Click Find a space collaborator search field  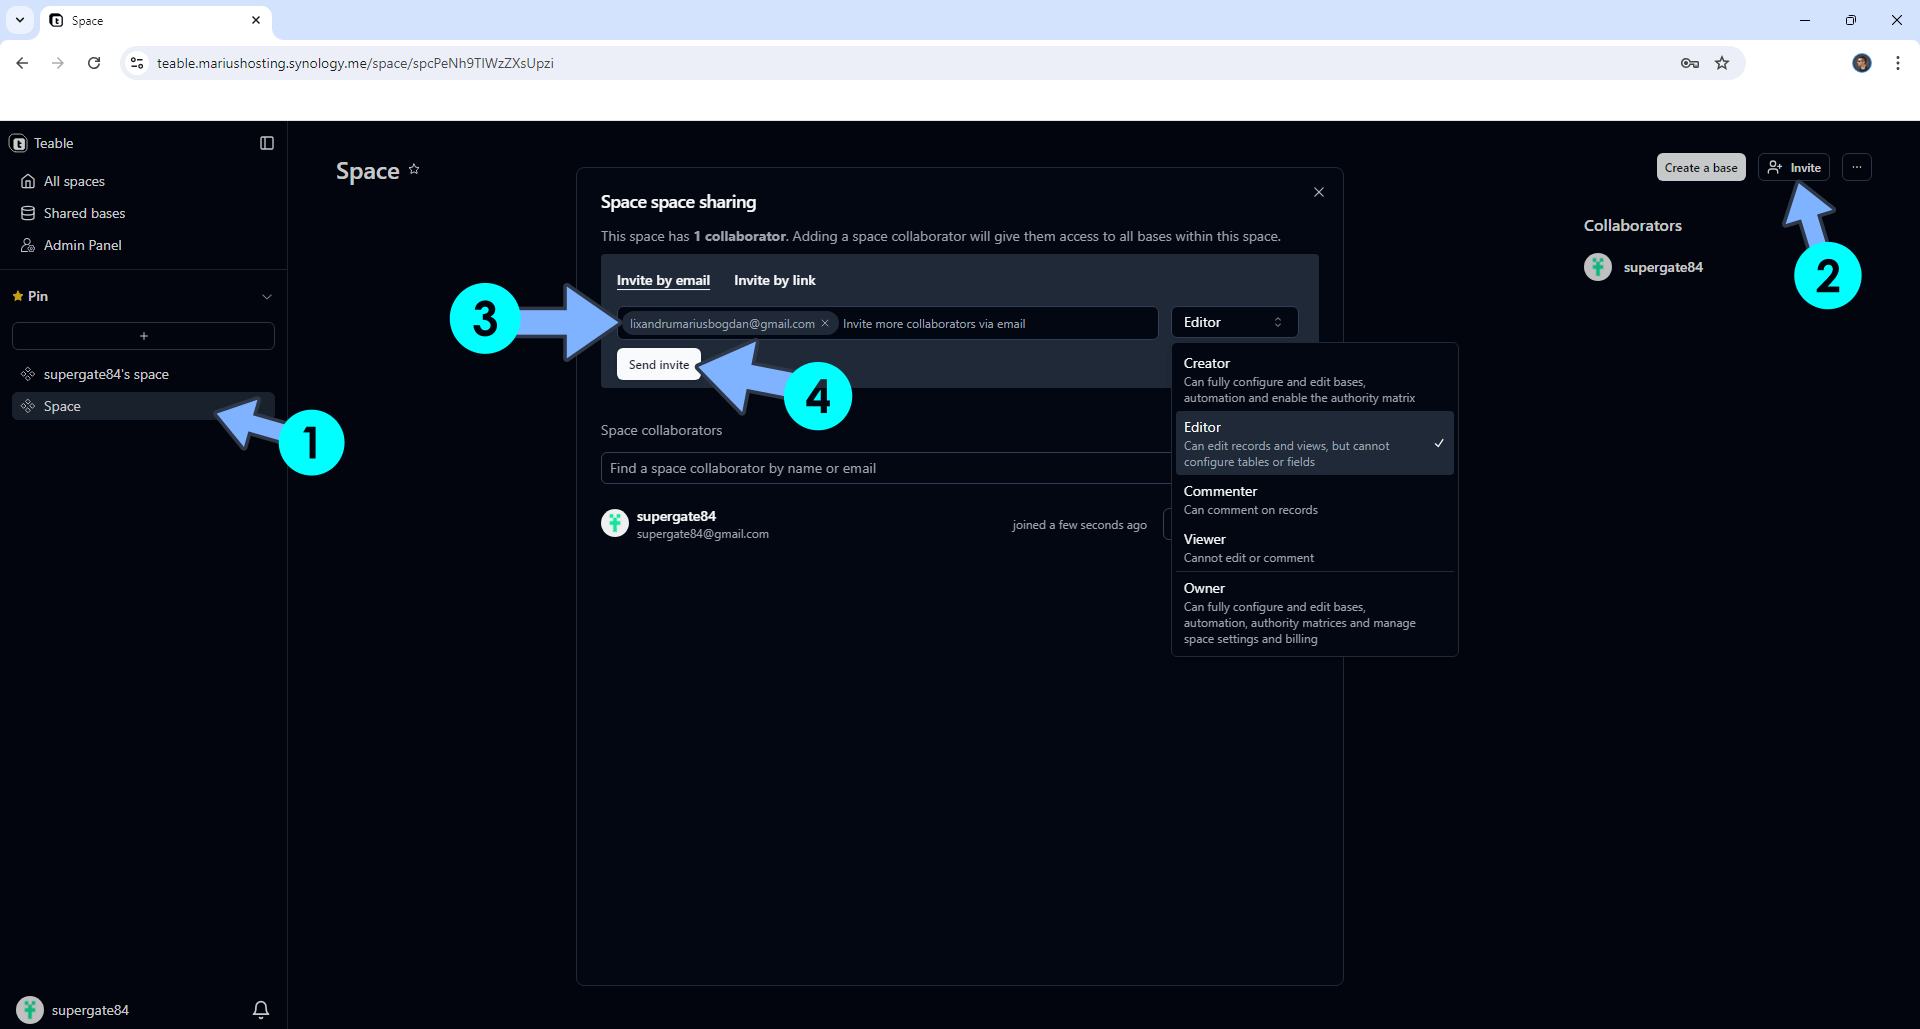point(886,468)
